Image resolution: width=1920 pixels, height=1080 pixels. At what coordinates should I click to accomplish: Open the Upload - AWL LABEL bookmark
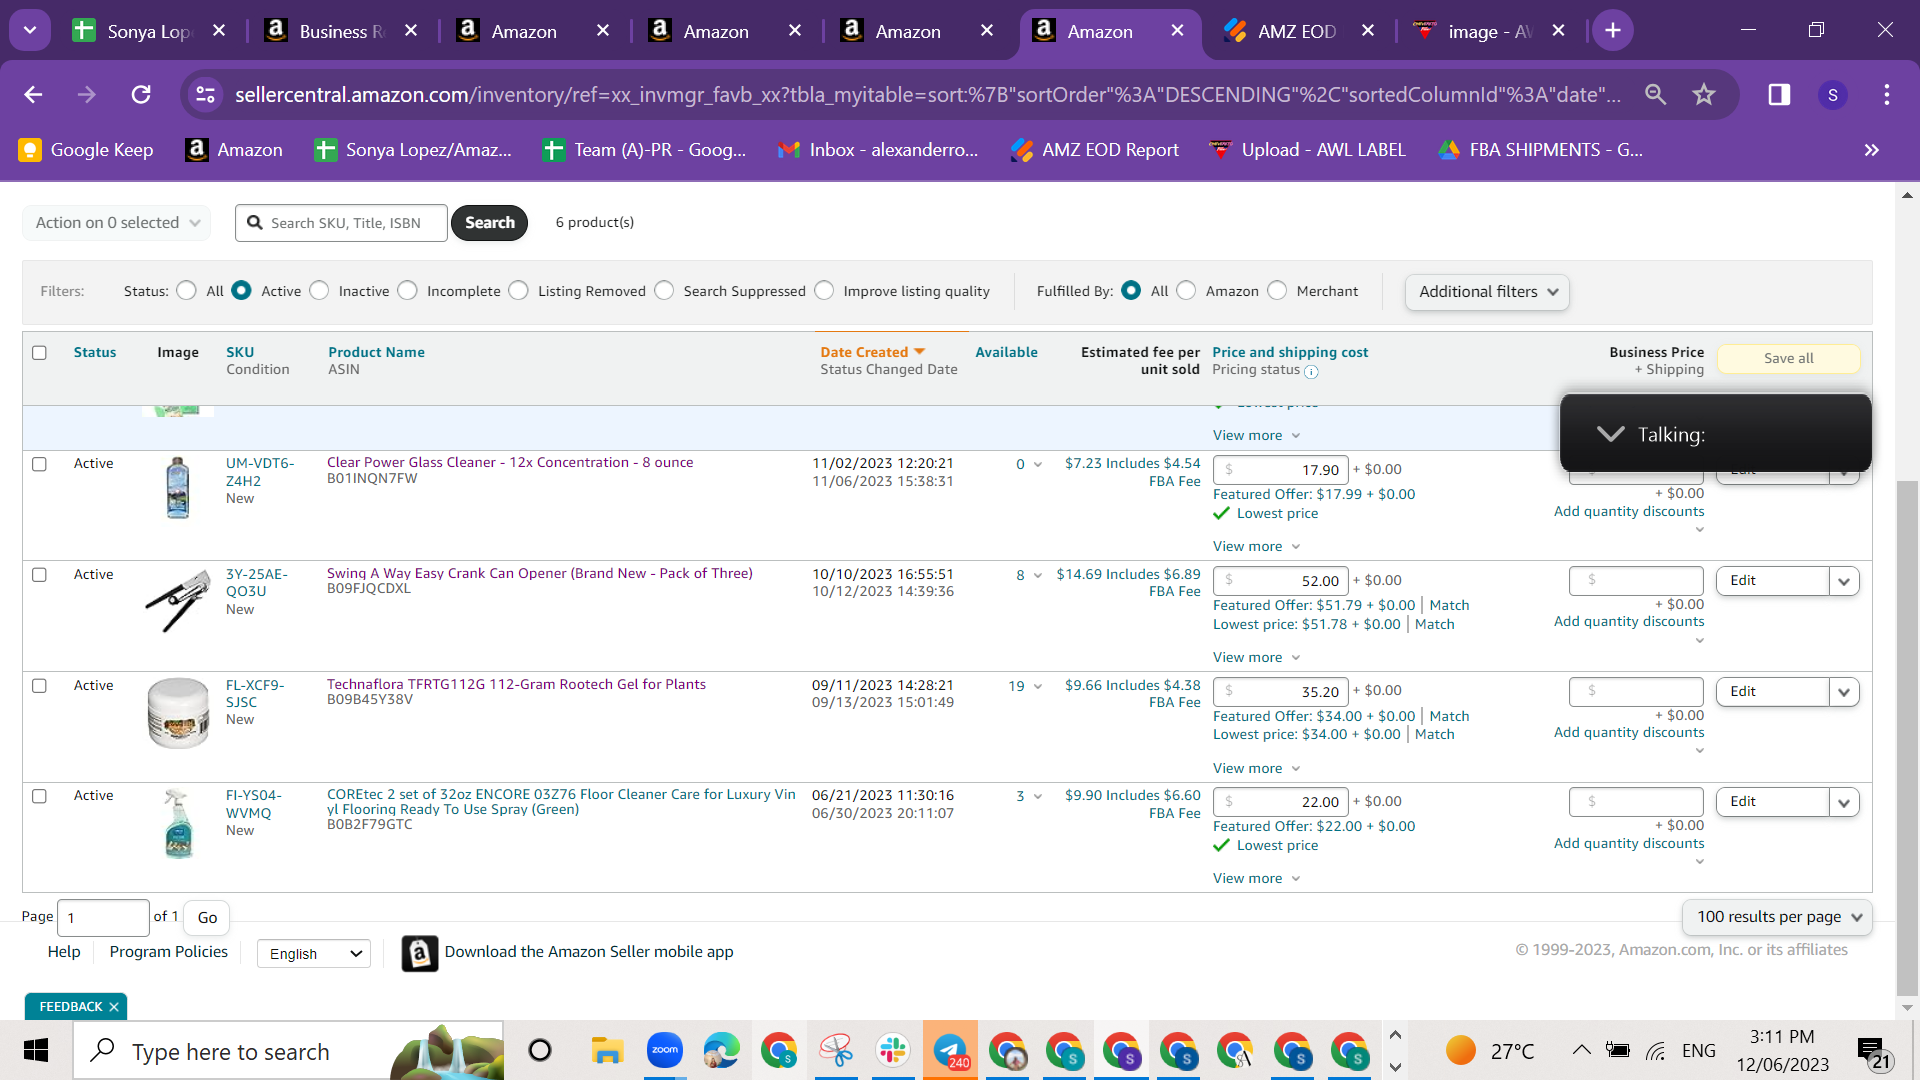(1308, 150)
